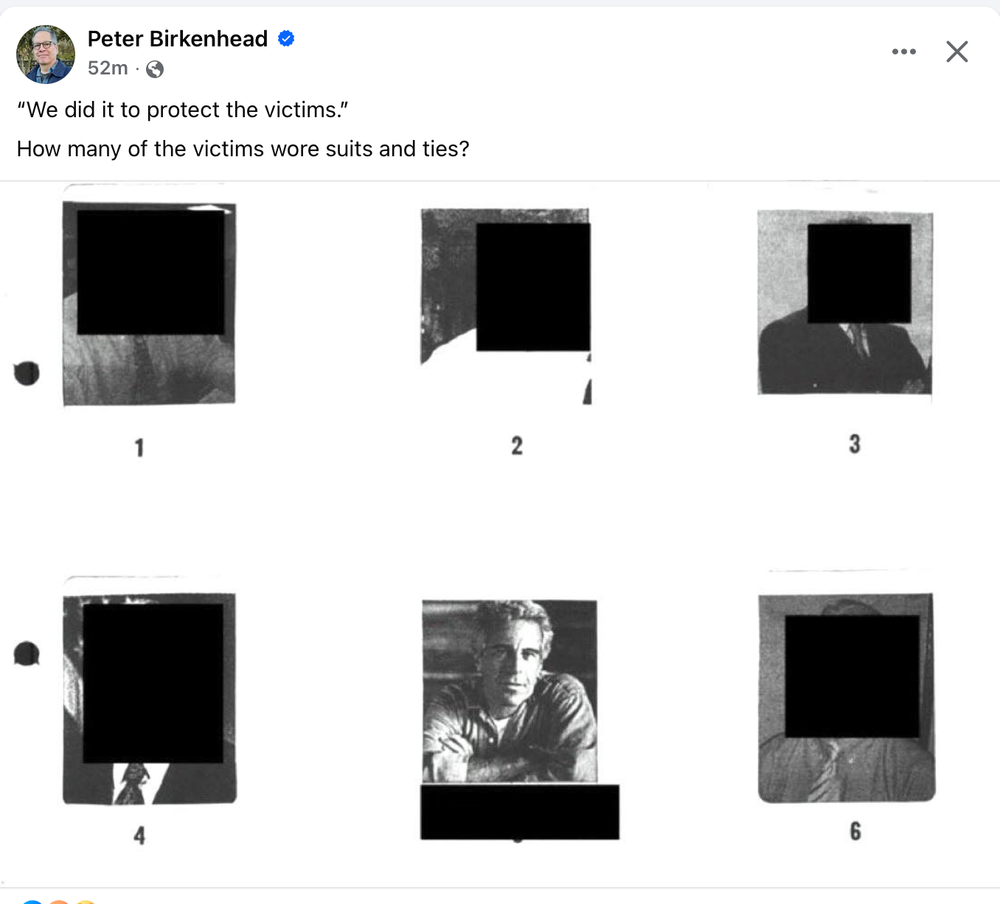Click the globe audience privacy icon
This screenshot has width=1000, height=904.
[154, 70]
